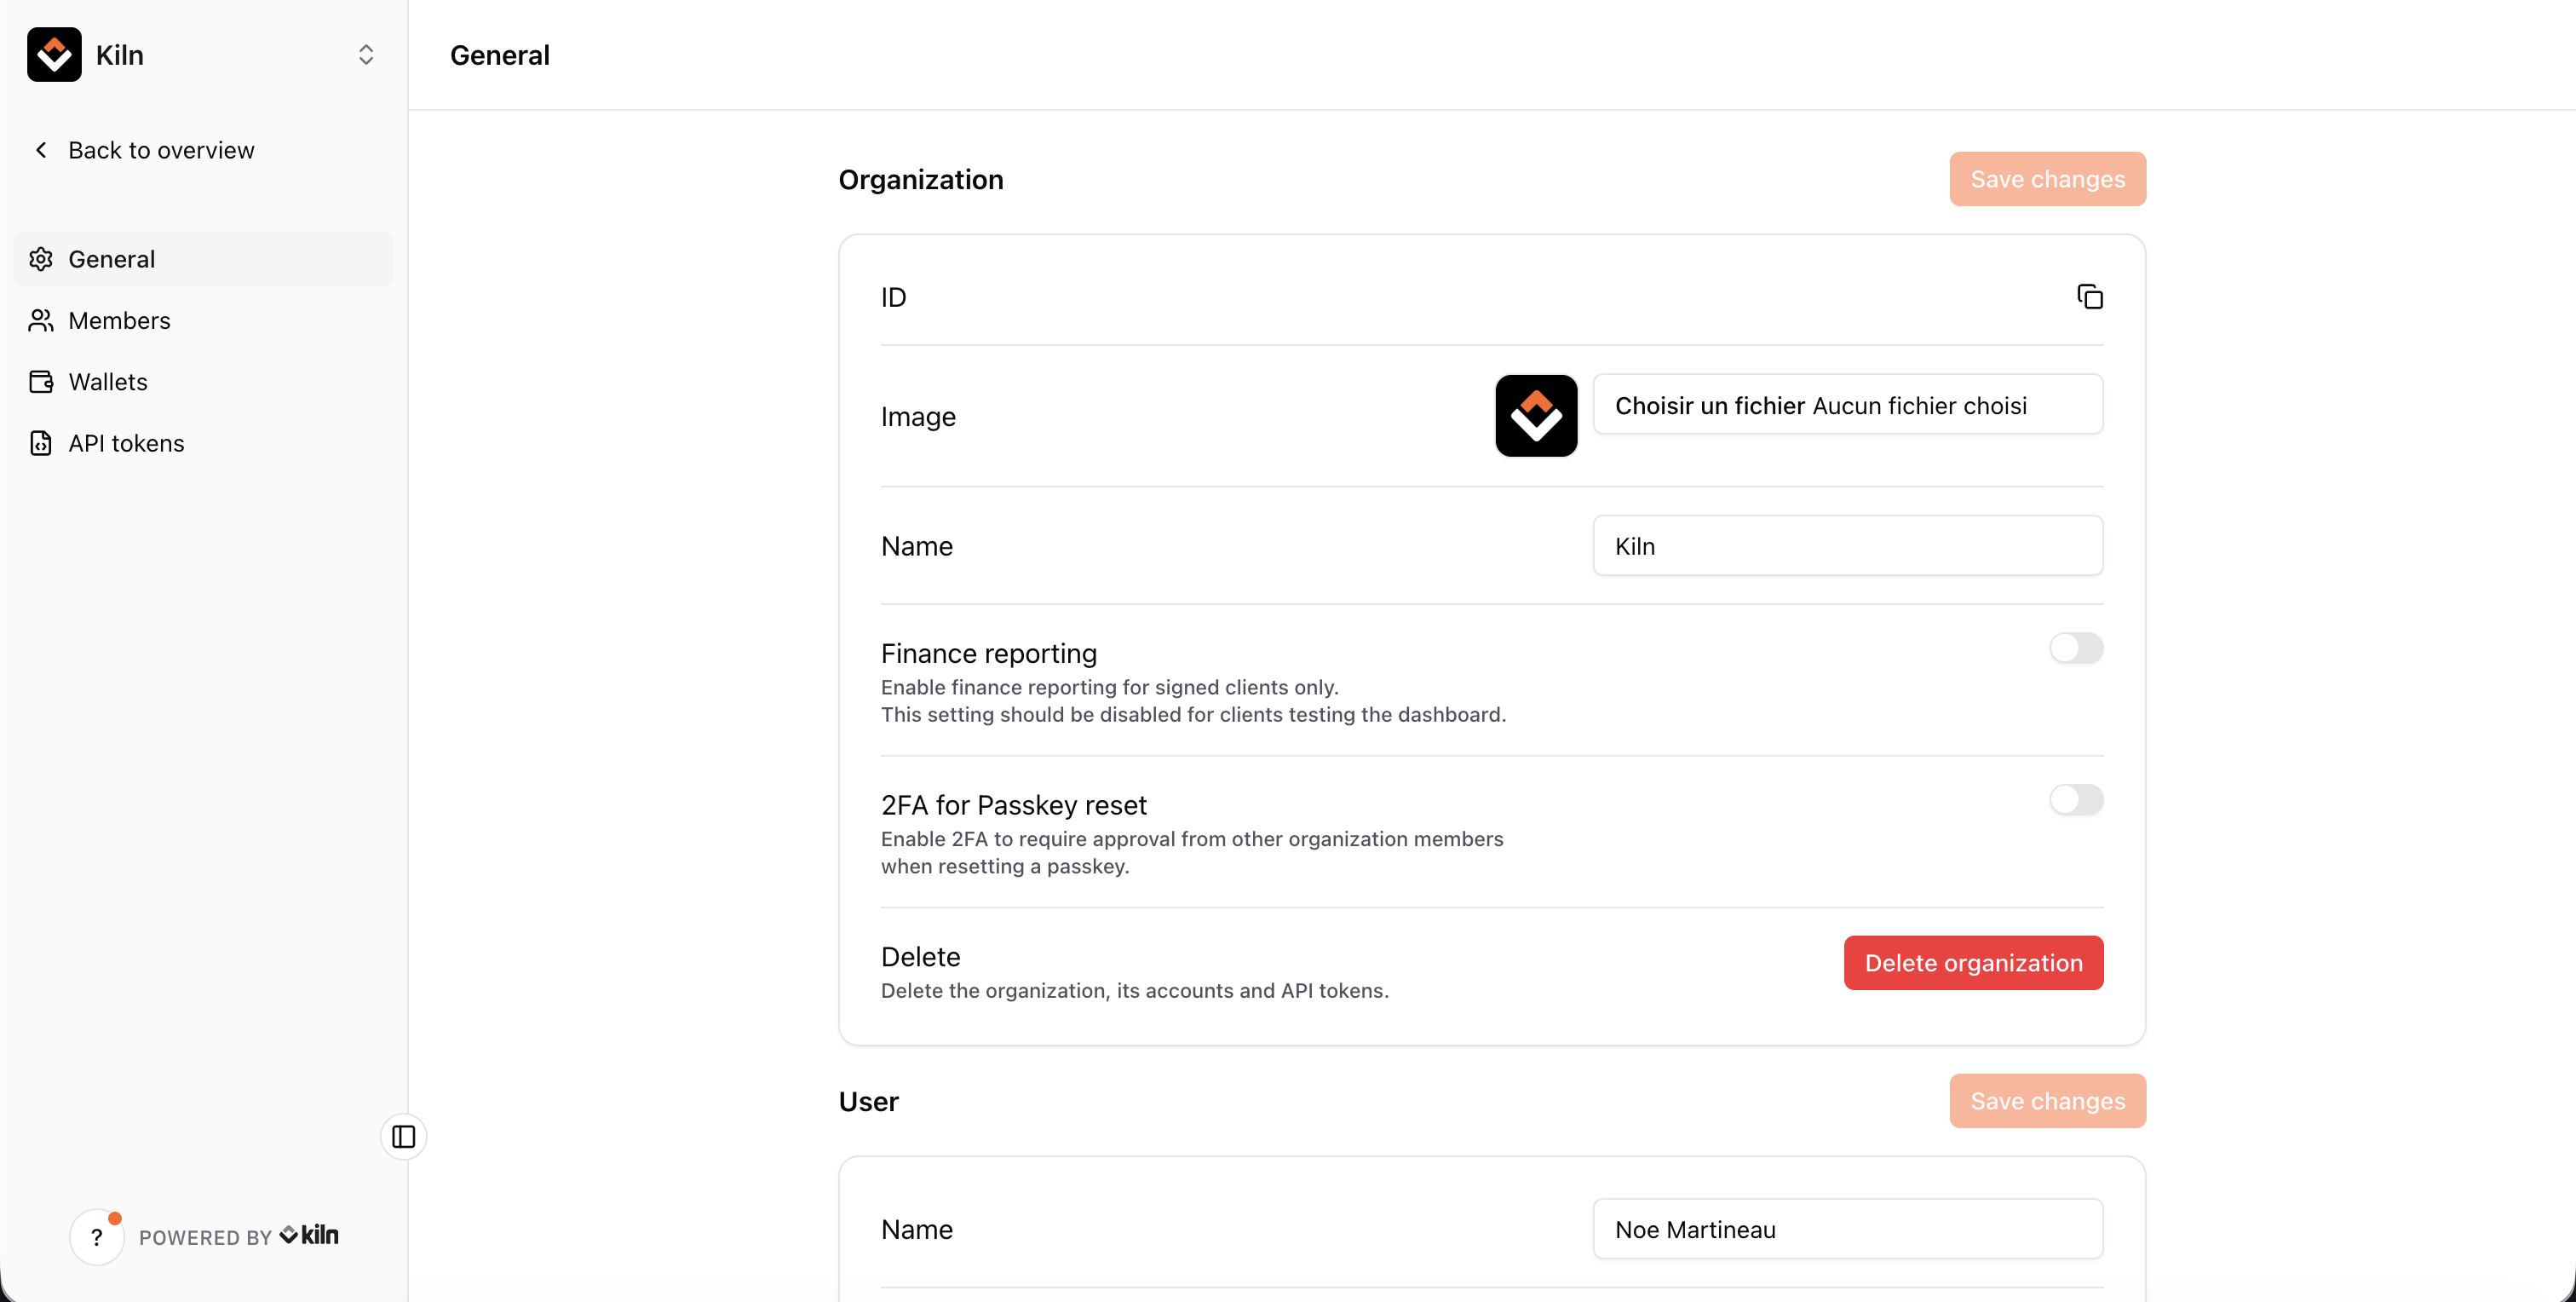Enable Finance reporting toggle
This screenshot has height=1302, width=2576.
(2075, 648)
